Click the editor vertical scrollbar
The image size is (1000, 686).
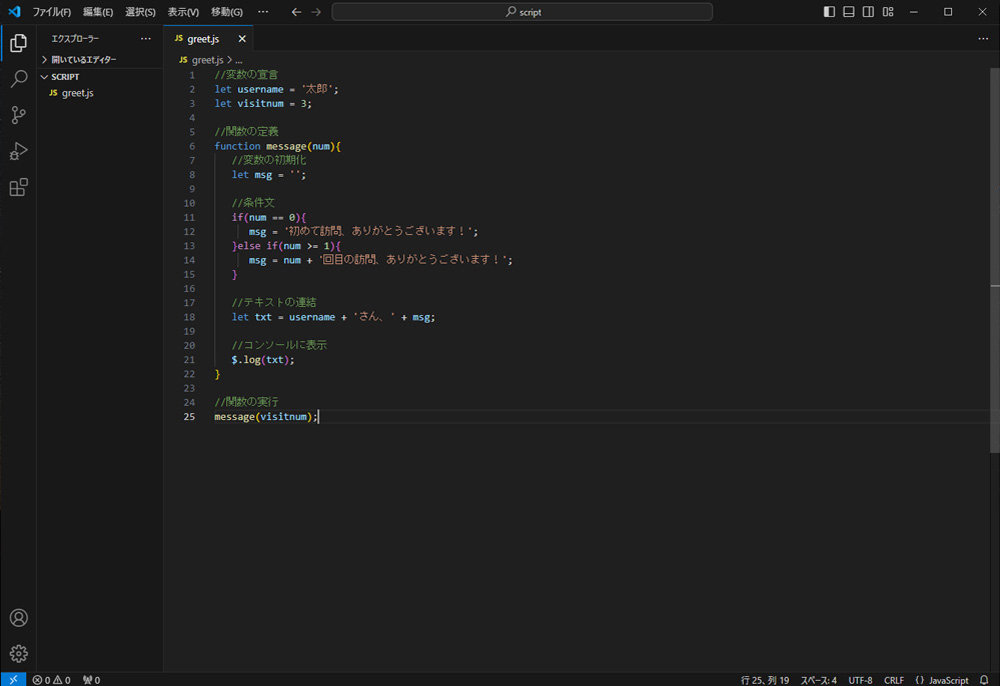click(x=994, y=250)
